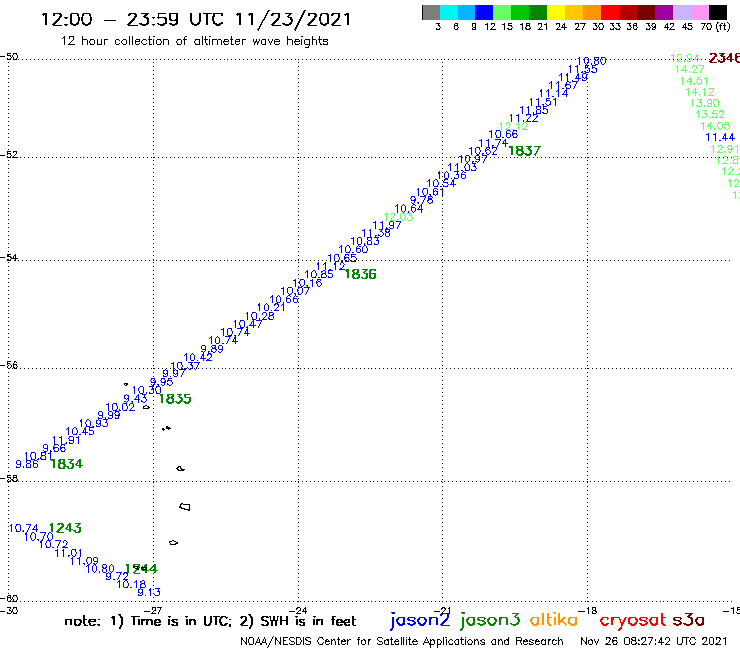
Task: Click the purple swatch in the color legend
Action: 663,12
